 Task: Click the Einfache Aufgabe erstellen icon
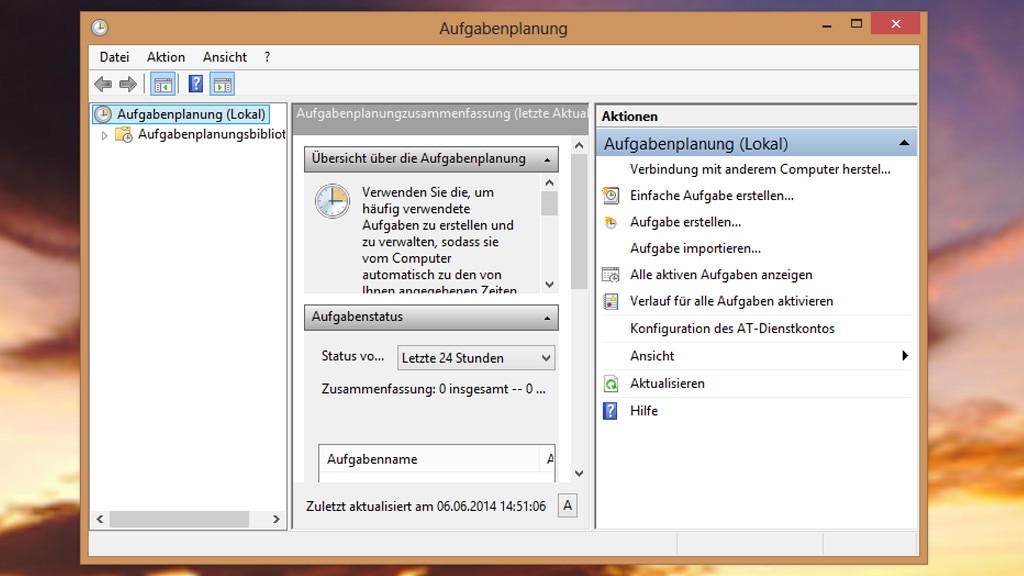click(610, 196)
